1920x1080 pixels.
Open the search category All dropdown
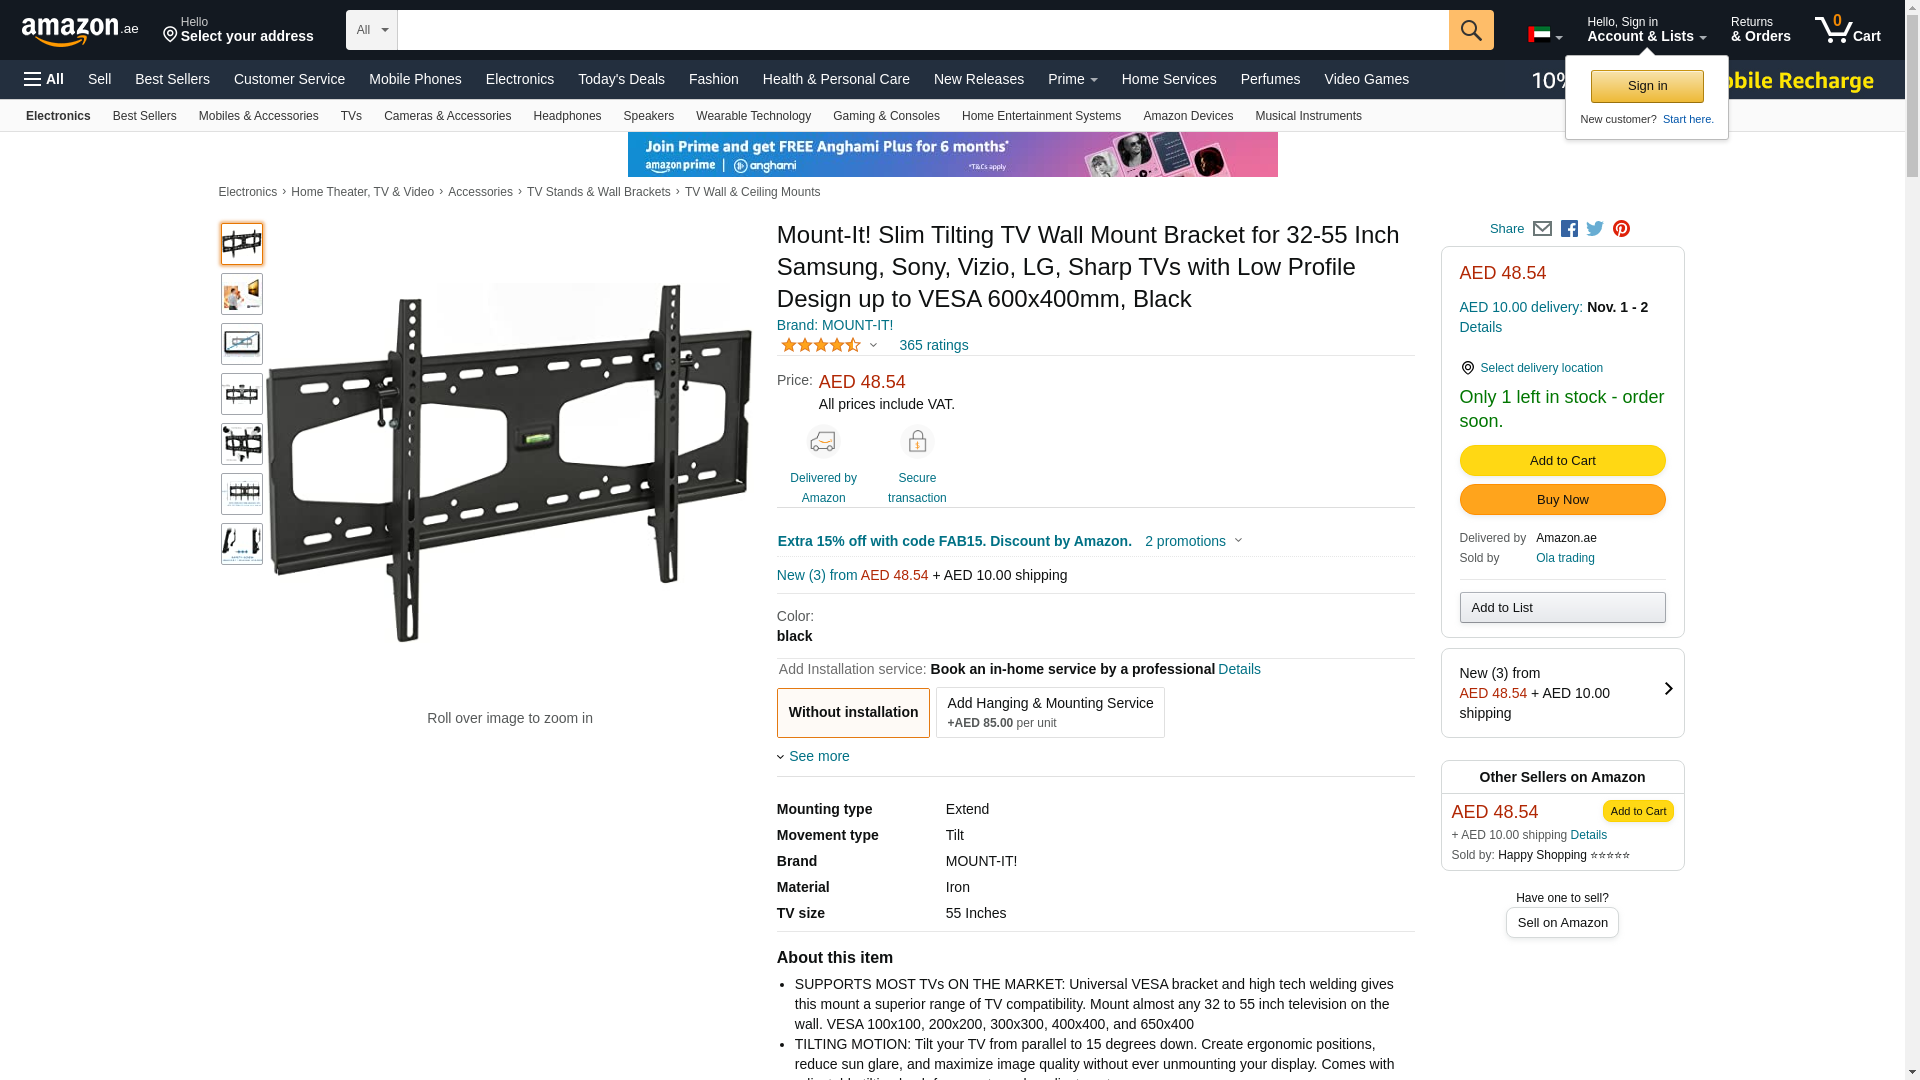(372, 30)
